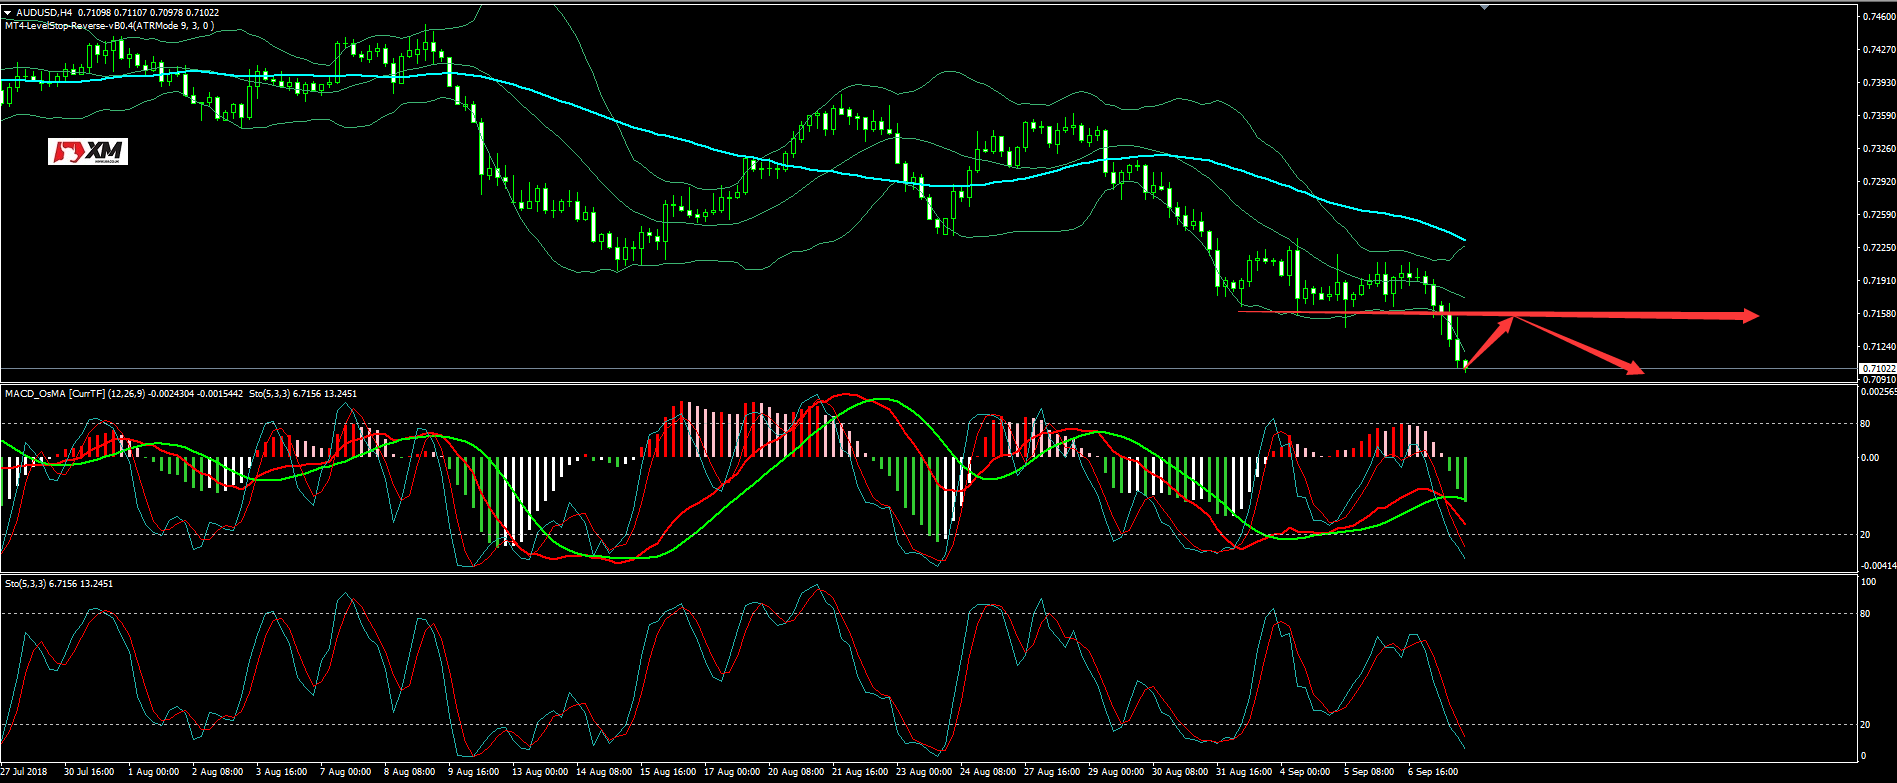The image size is (1897, 783).
Task: Click the 0.72250 price scale label
Action: point(1879,248)
